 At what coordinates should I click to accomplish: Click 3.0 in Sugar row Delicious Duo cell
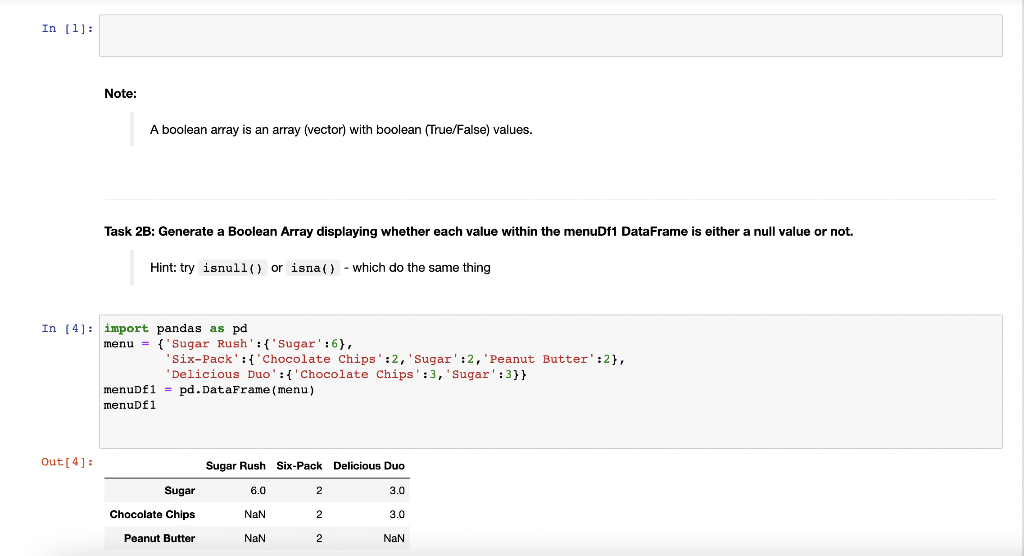tap(397, 491)
